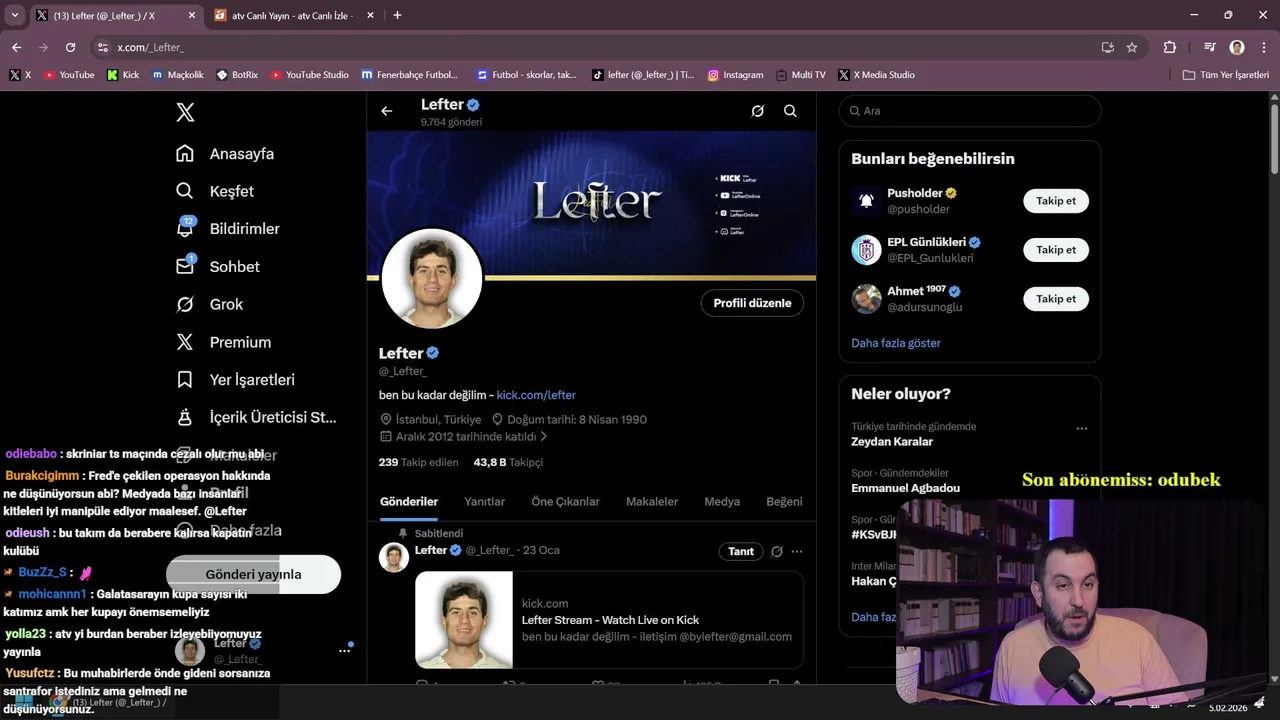This screenshot has width=1280, height=720.
Task: Open the YouTube bookmark
Action: click(69, 75)
